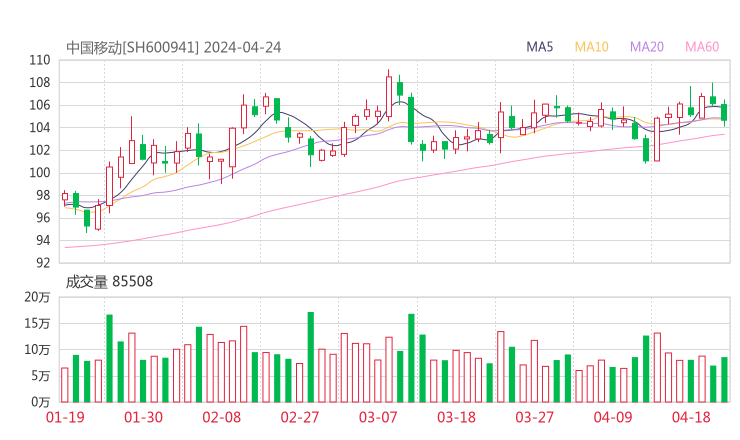The width and height of the screenshot is (740, 440).
Task: Click the 98 price axis label
Action: [x=43, y=195]
